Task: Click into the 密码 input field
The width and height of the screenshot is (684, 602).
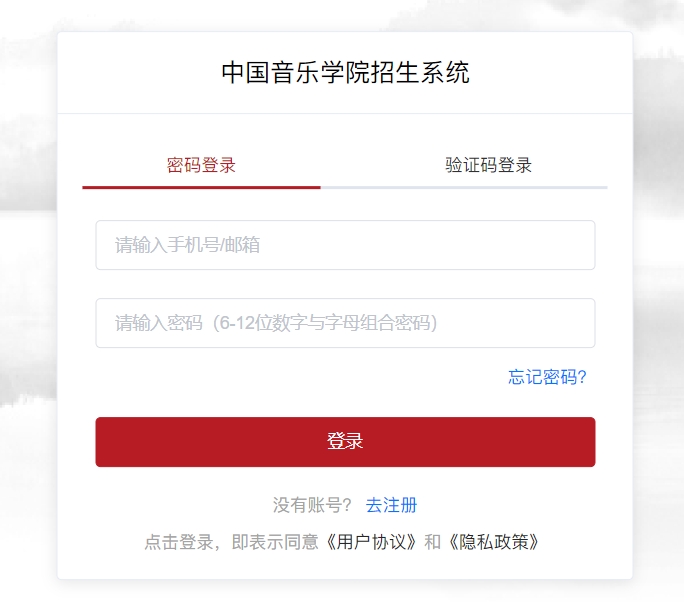Action: (x=345, y=323)
